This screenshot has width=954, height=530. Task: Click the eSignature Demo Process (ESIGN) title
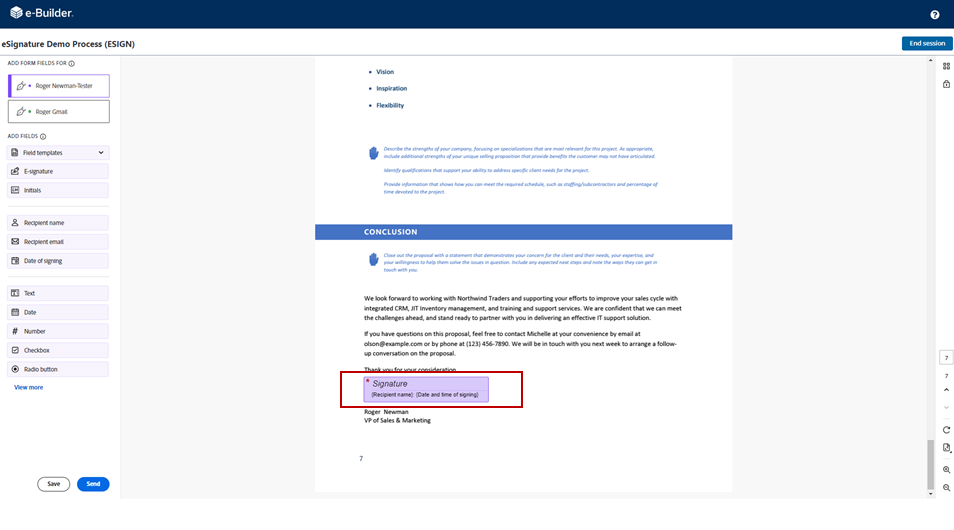point(68,44)
